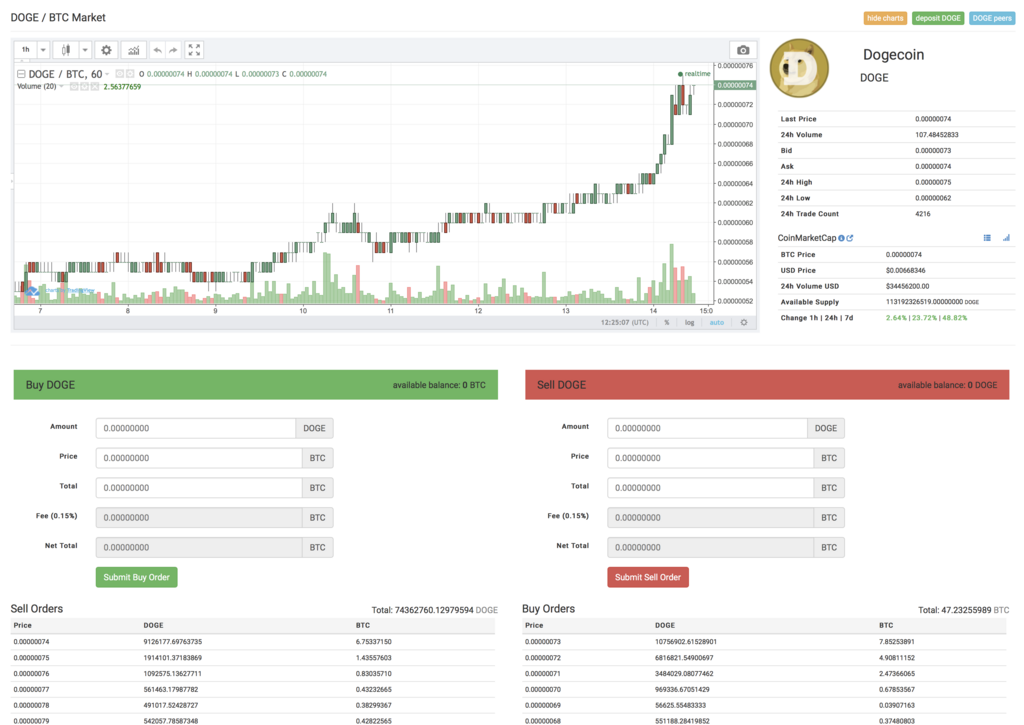Toggle log scale on chart
The height and width of the screenshot is (725, 1024).
coord(690,323)
